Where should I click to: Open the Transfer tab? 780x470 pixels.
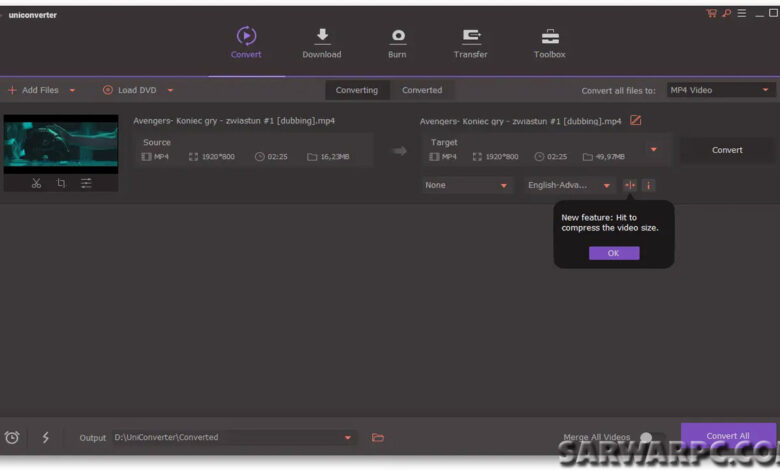coord(470,43)
